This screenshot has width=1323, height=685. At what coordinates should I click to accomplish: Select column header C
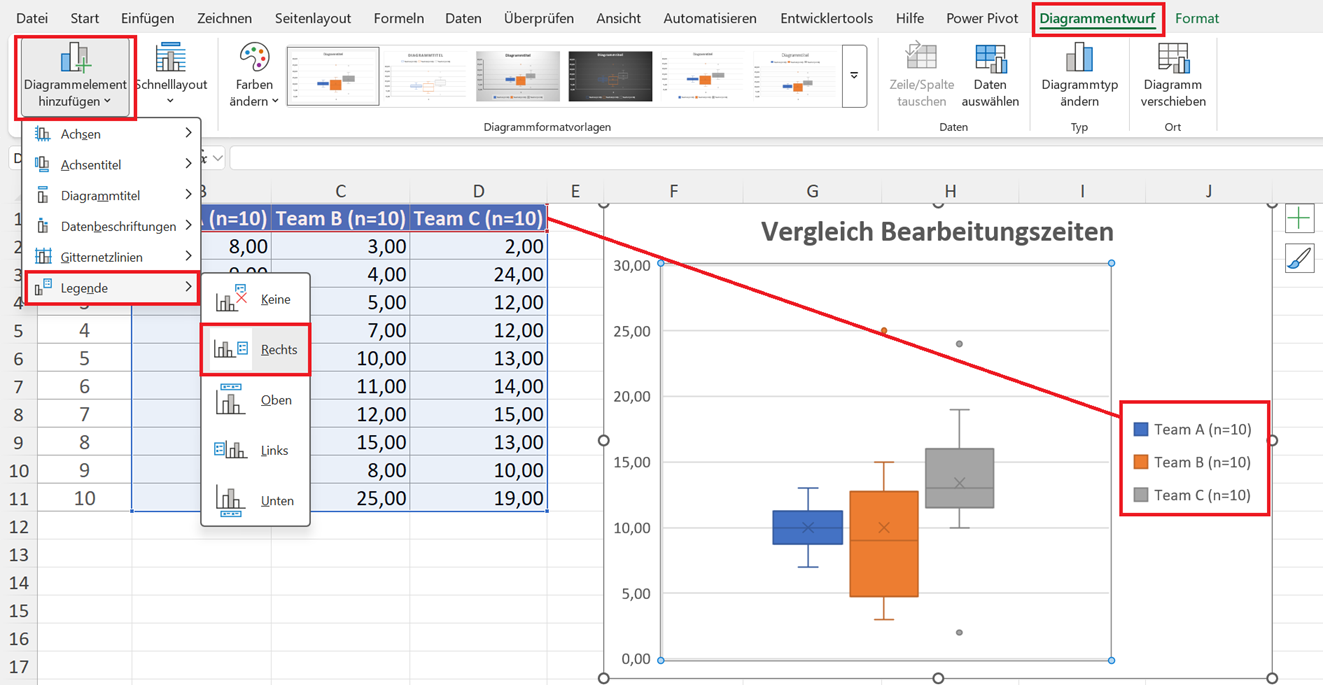tap(341, 191)
